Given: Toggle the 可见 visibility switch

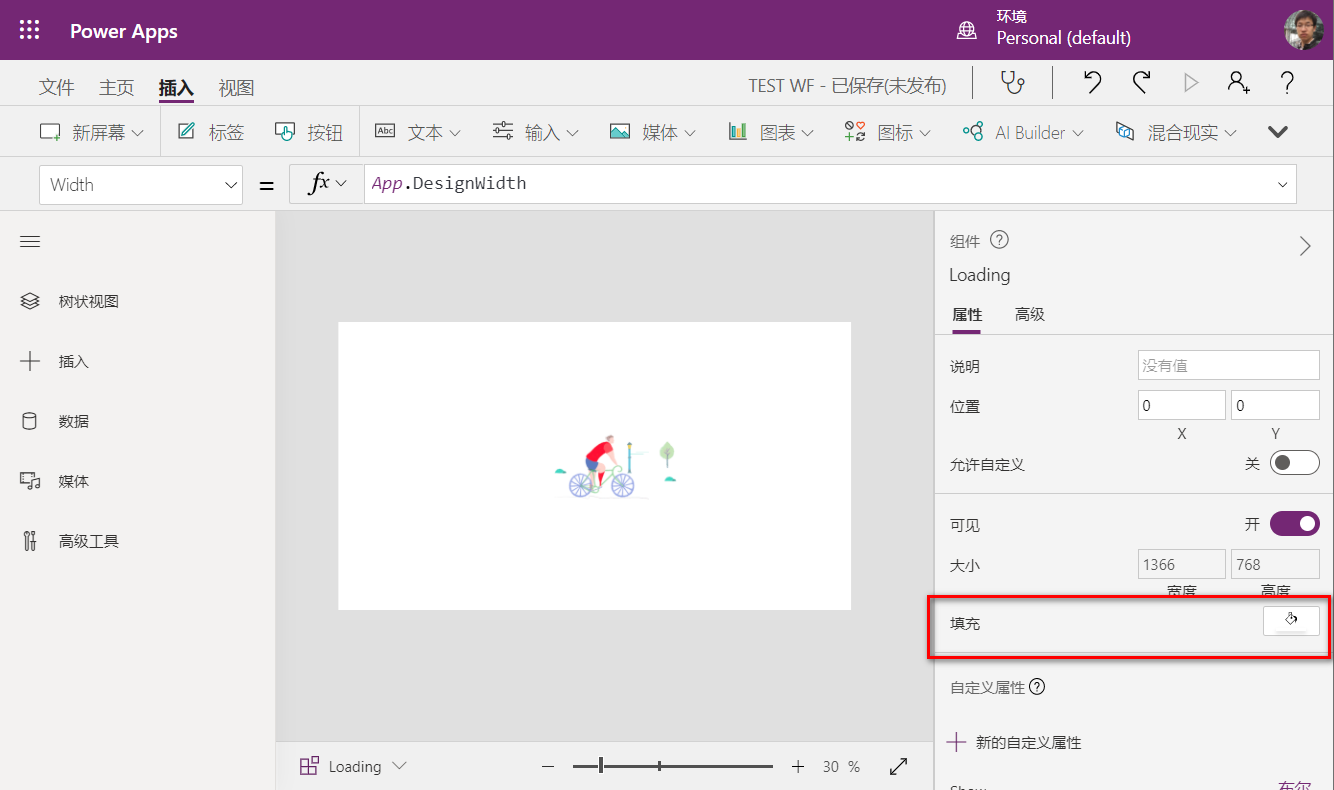Looking at the screenshot, I should click(1295, 524).
